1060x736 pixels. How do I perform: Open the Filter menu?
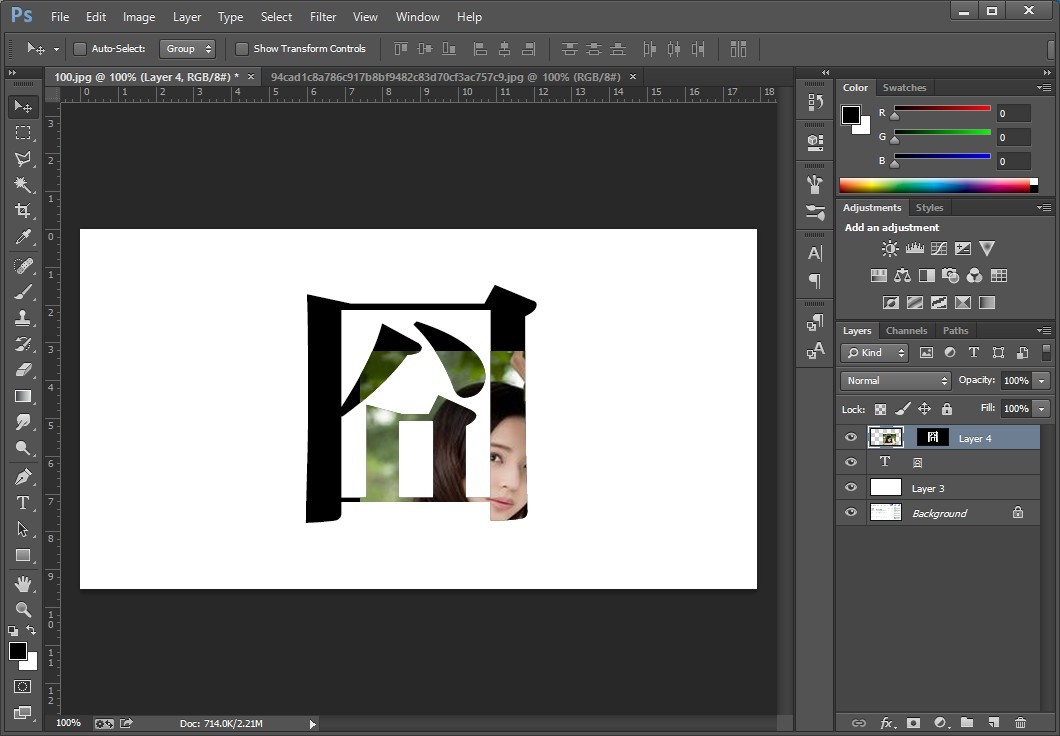coord(323,17)
